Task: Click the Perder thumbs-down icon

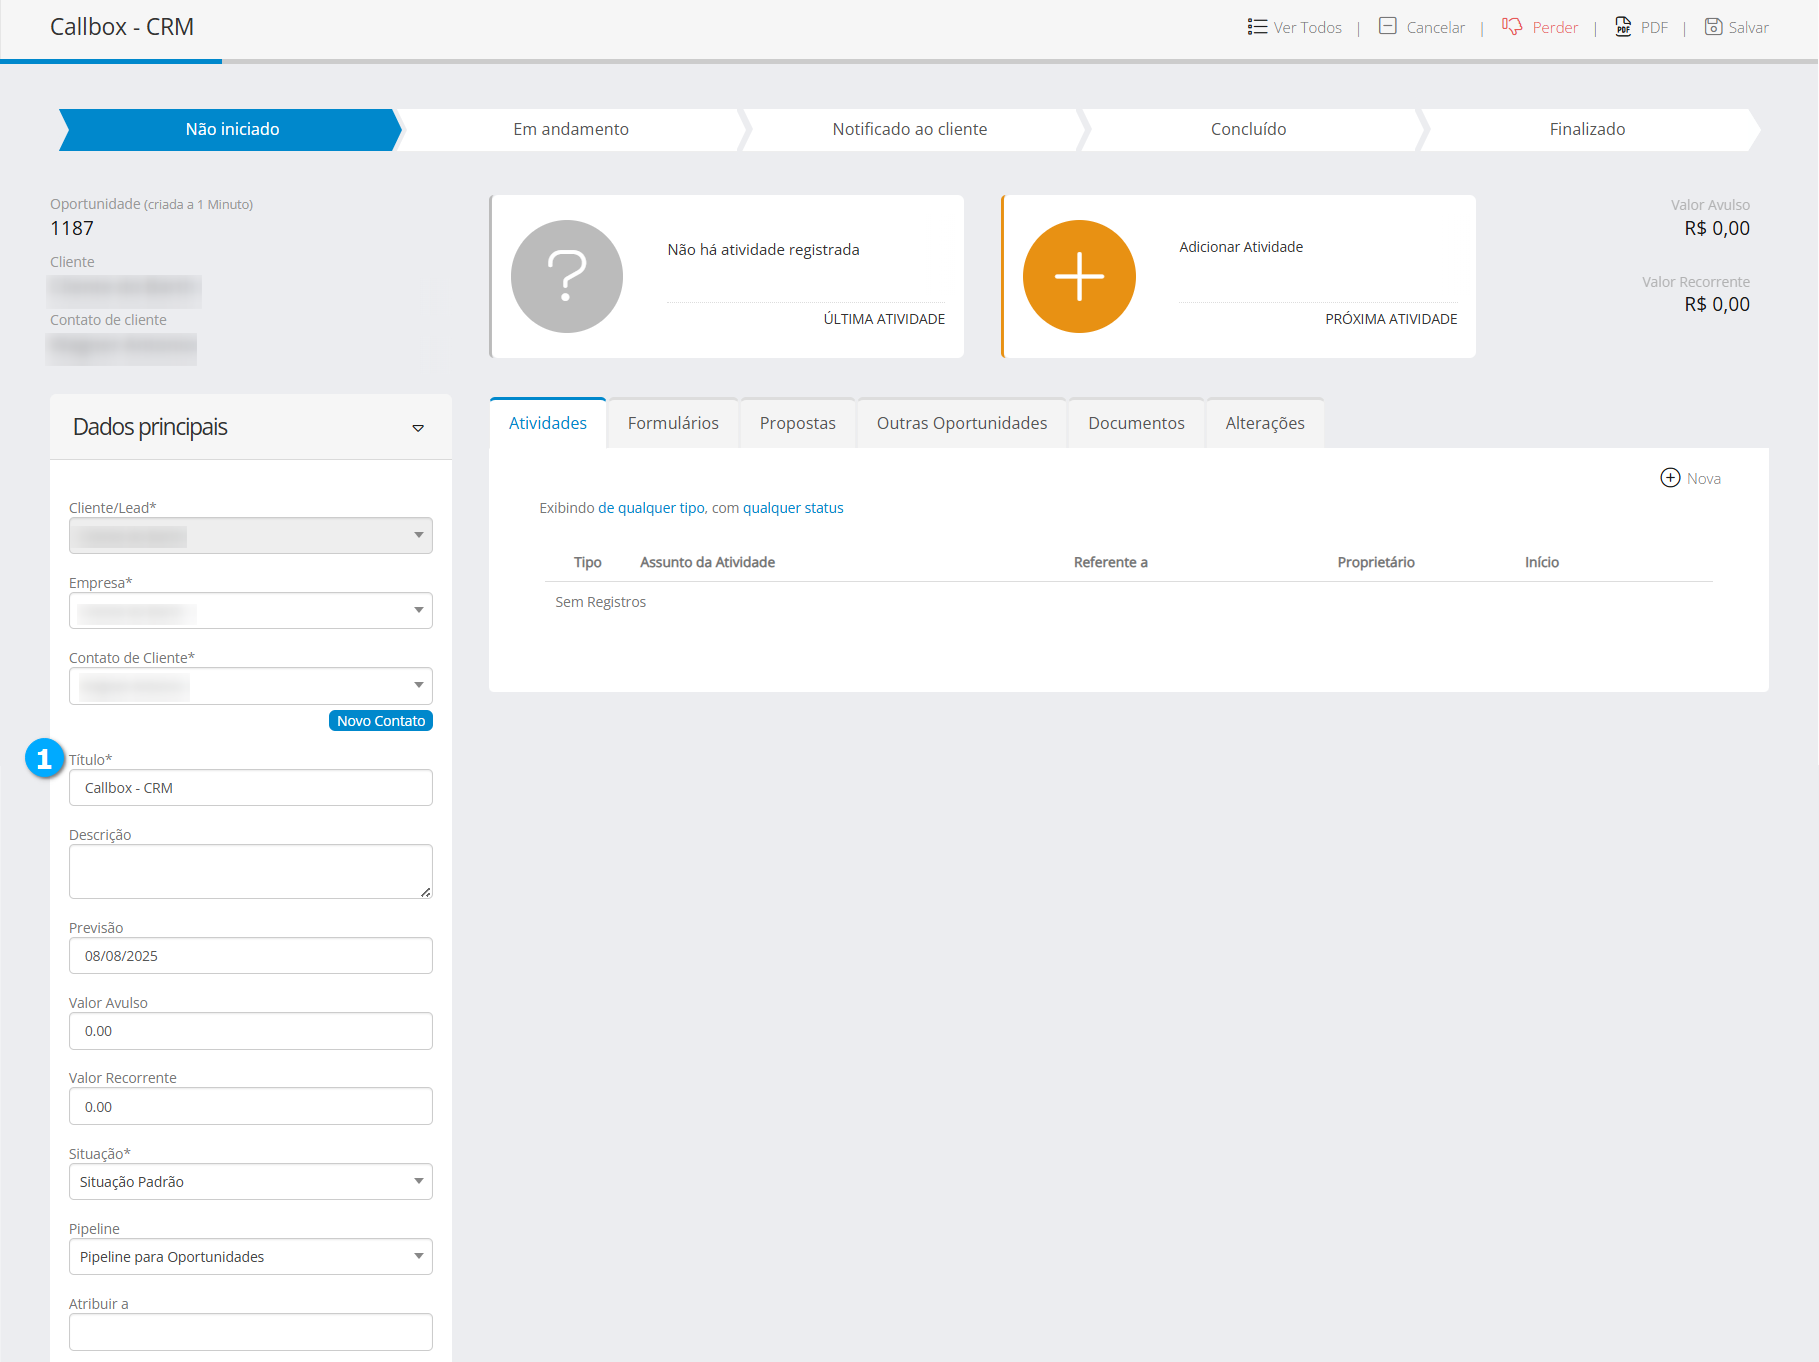Action: coord(1511,26)
